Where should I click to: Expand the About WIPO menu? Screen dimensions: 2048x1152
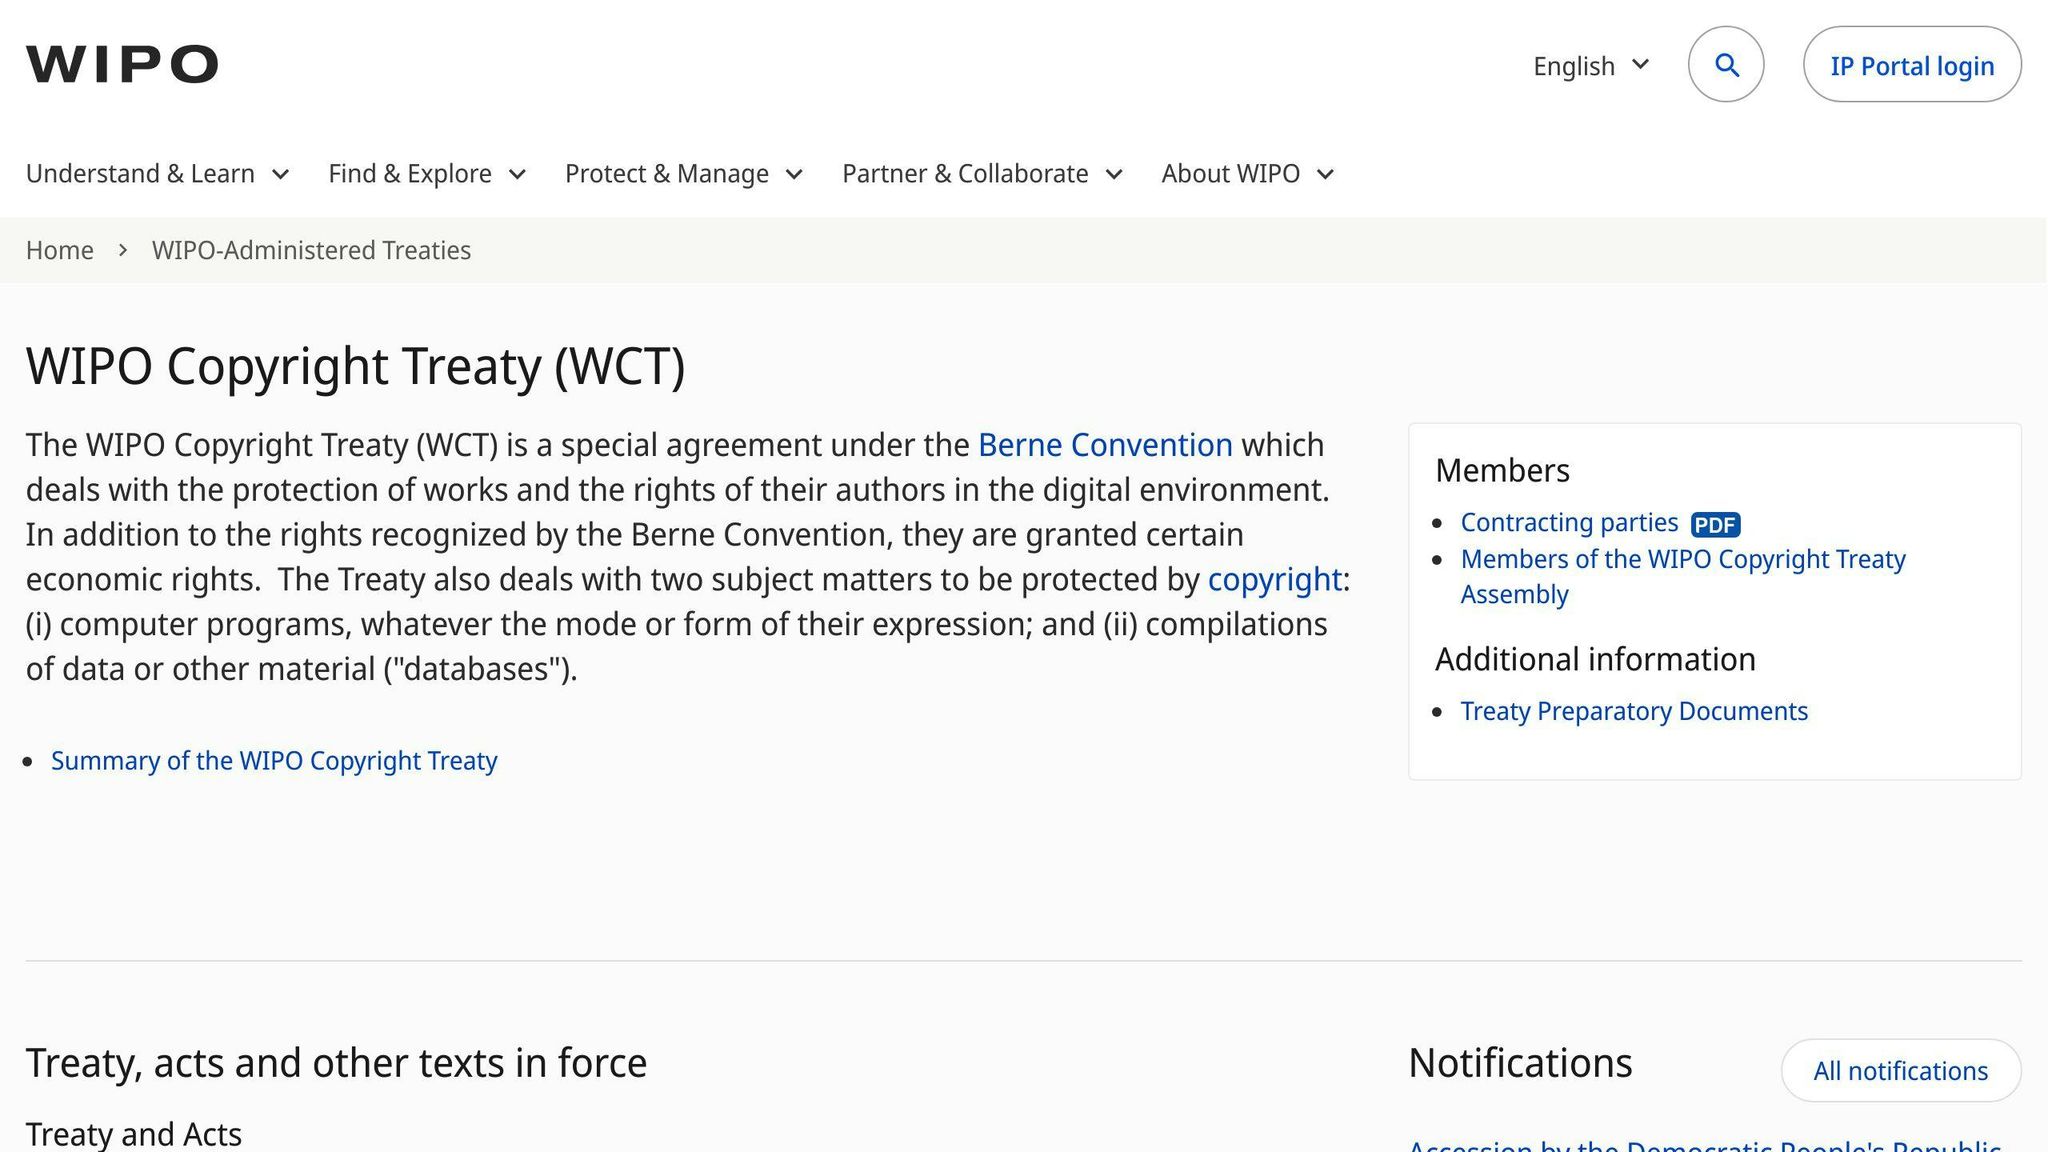[x=1247, y=174]
